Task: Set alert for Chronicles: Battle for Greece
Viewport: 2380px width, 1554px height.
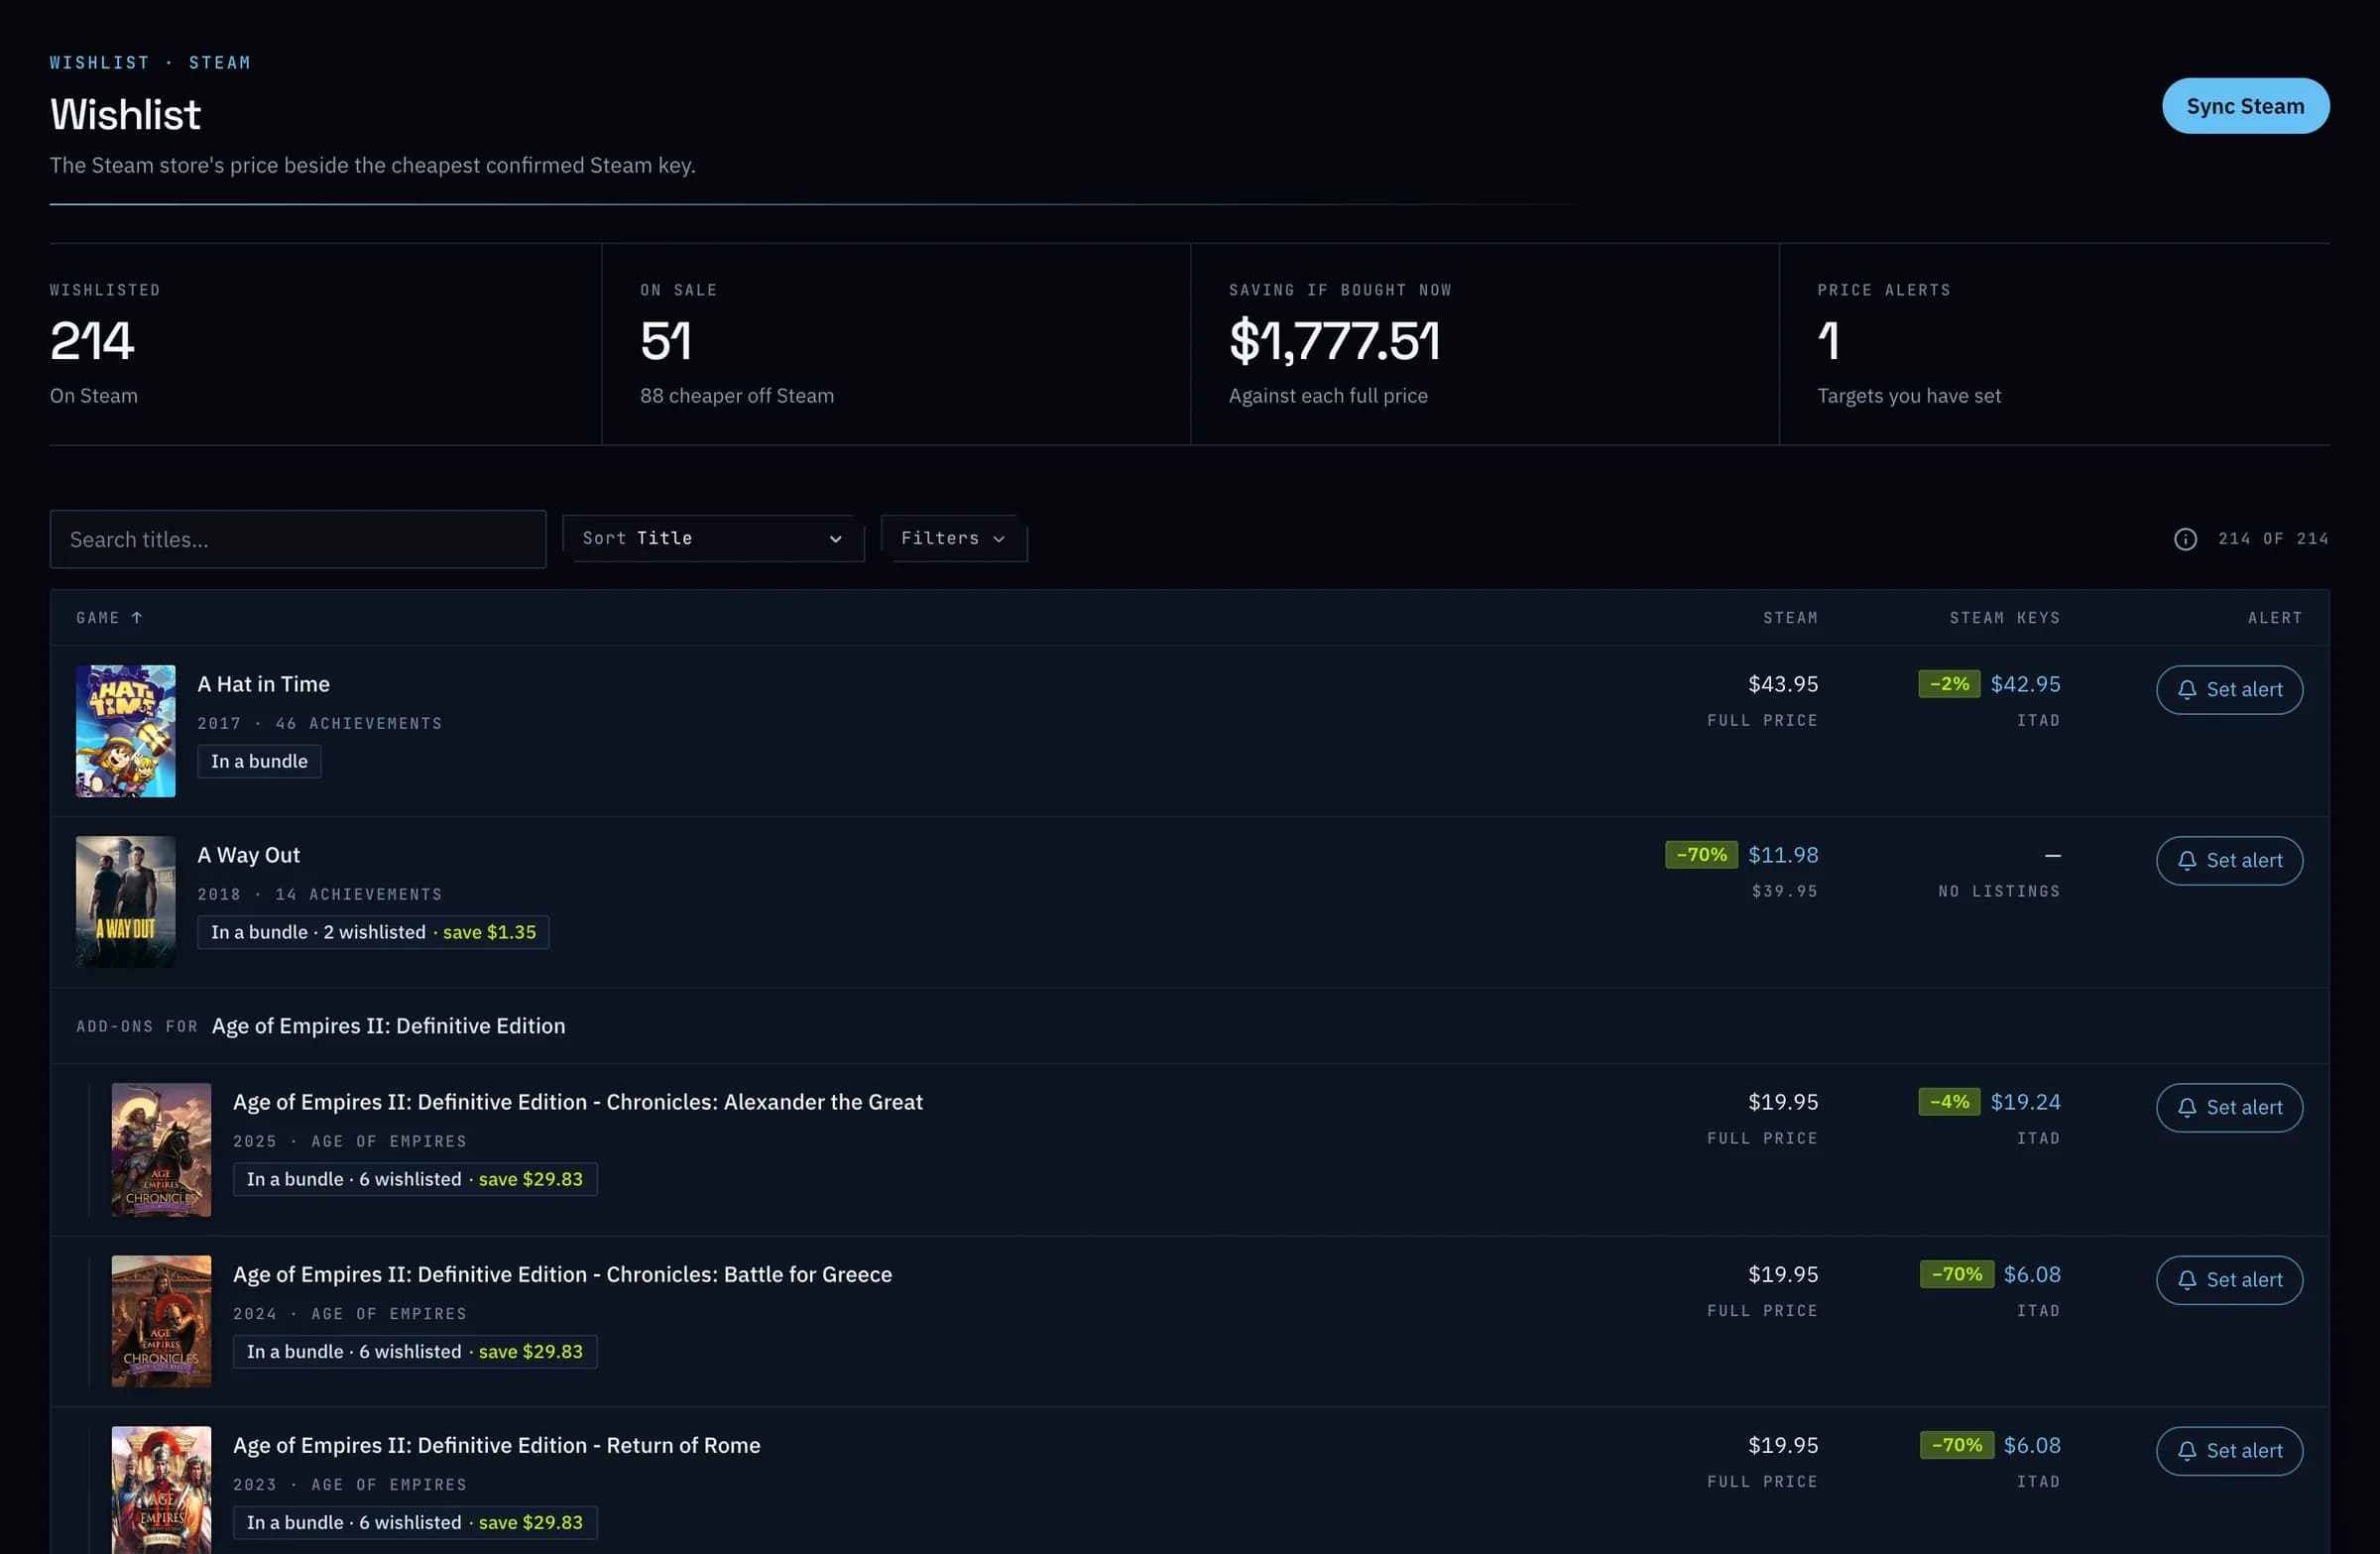Action: pos(2229,1279)
